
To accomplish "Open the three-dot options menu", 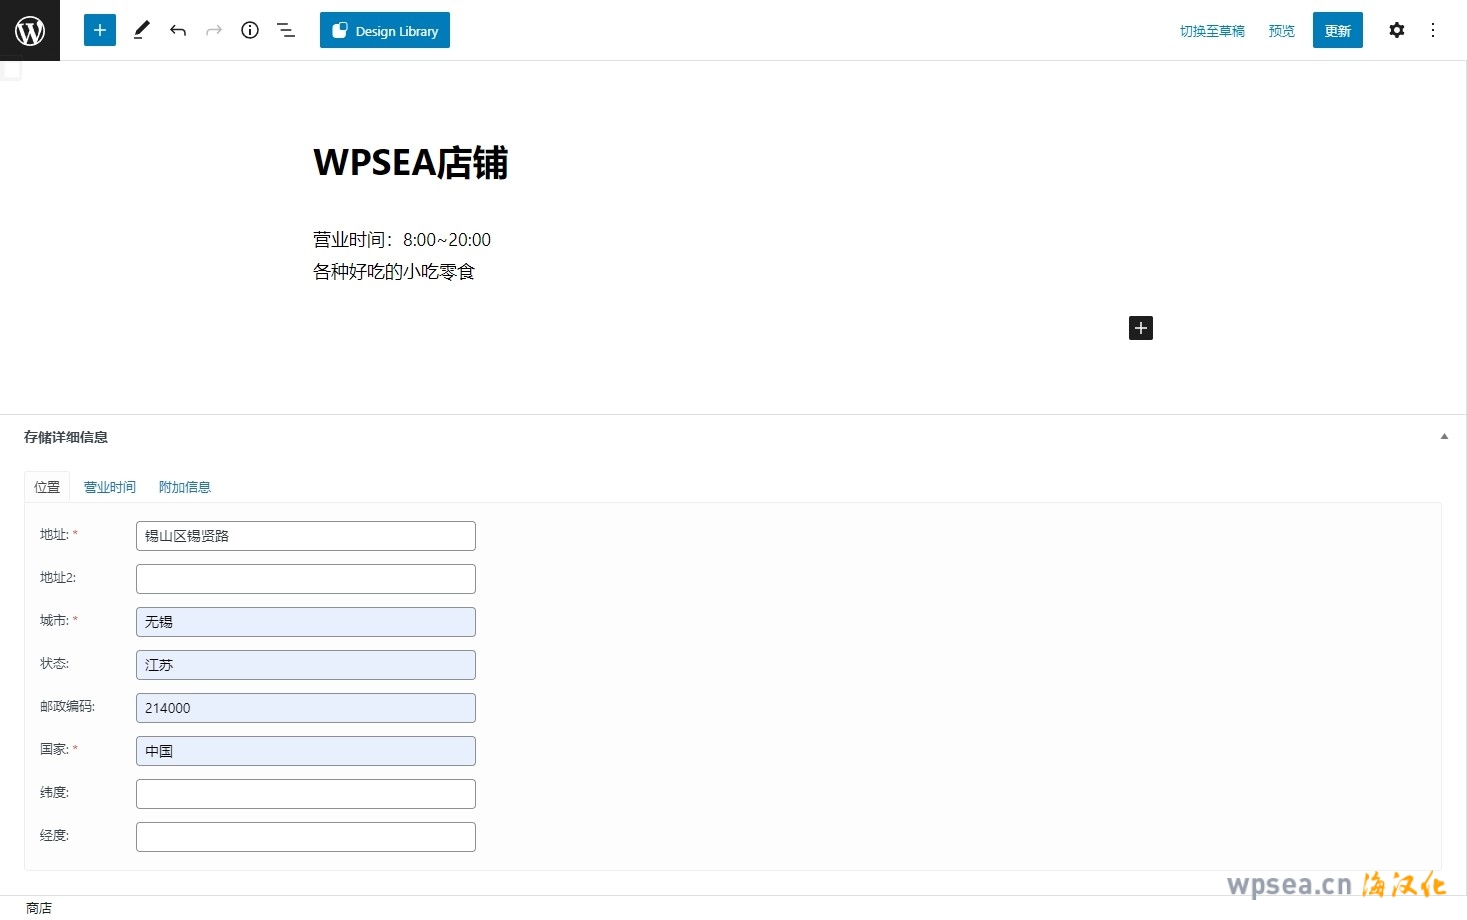I will pos(1433,30).
